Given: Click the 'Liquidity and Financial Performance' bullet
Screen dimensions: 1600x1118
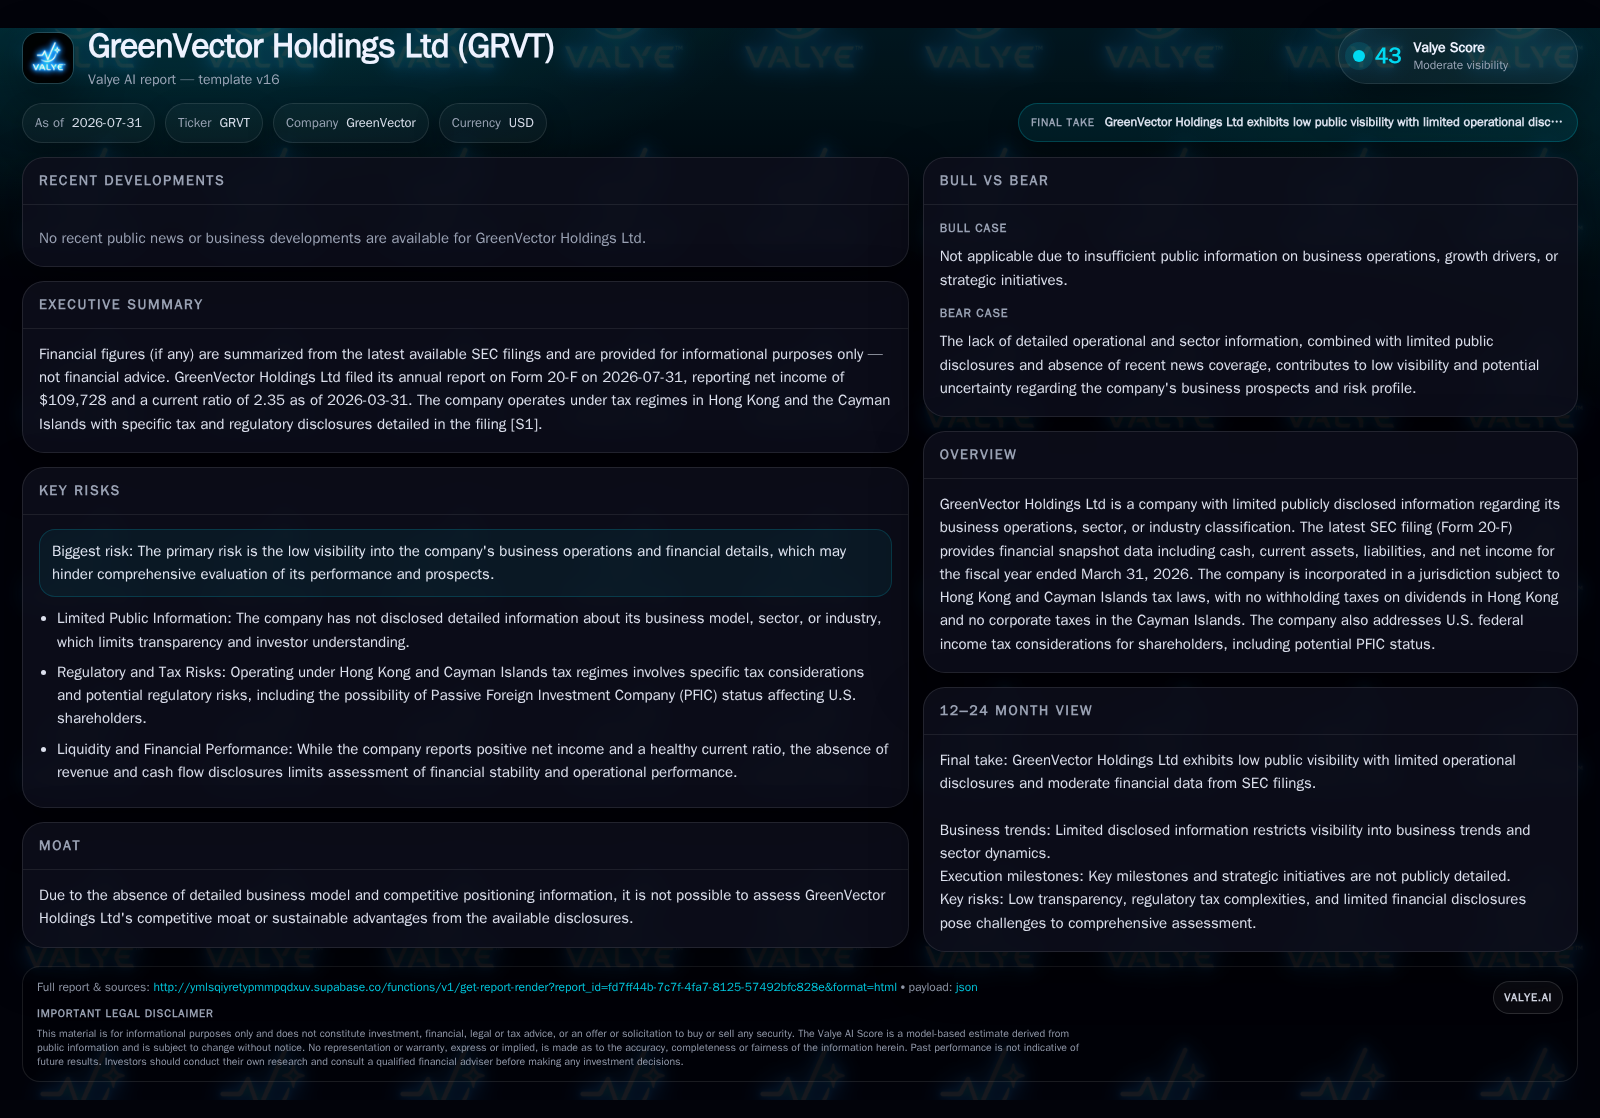Looking at the screenshot, I should tap(472, 761).
